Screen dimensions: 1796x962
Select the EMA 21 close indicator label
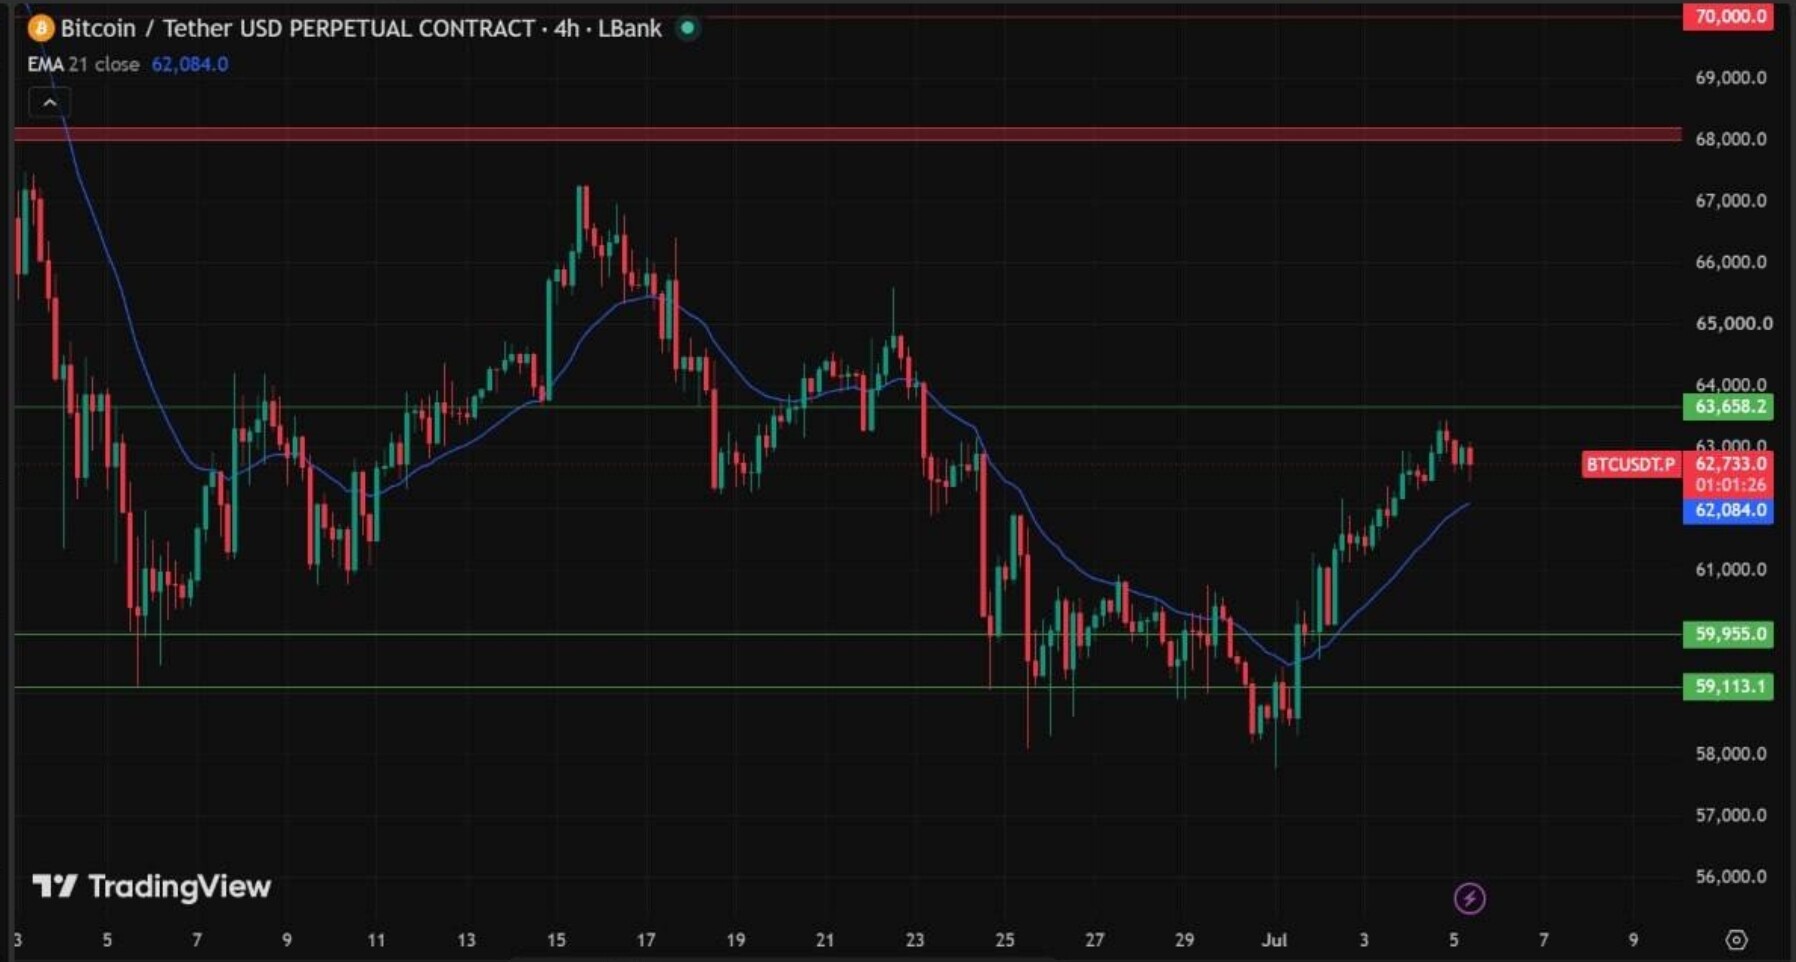pos(83,64)
